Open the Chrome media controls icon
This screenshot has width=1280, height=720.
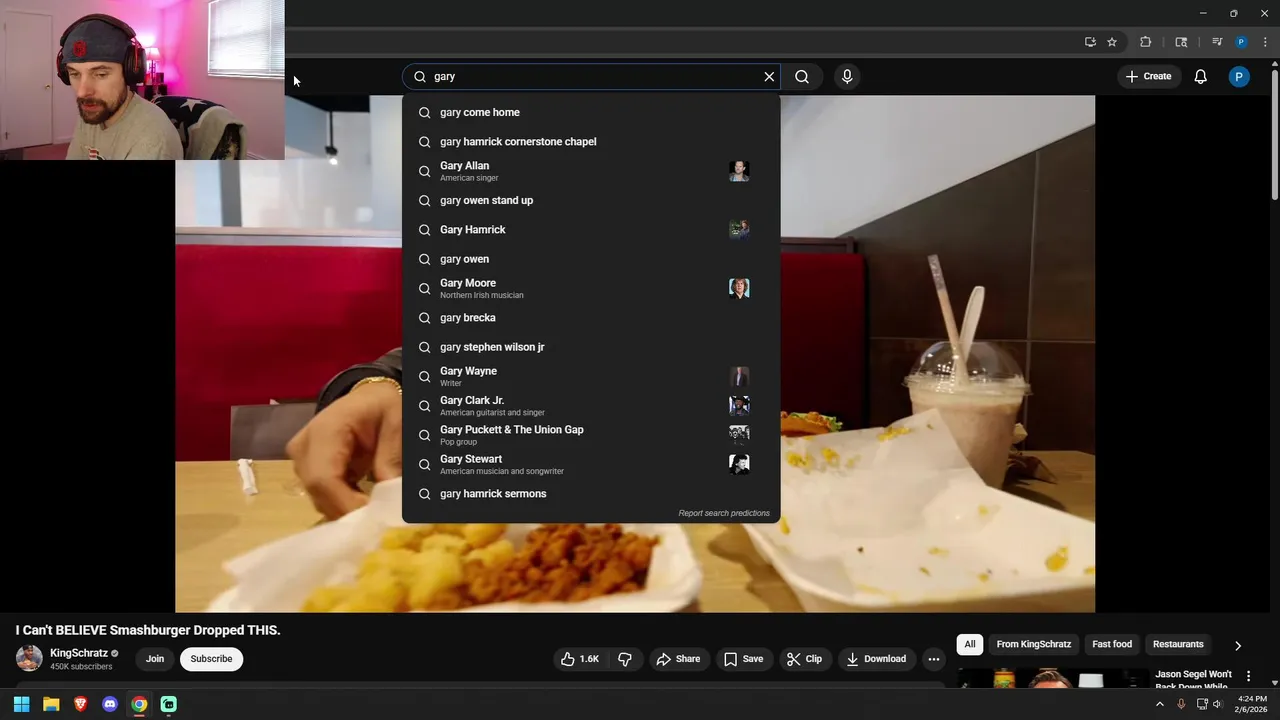click(x=1217, y=42)
